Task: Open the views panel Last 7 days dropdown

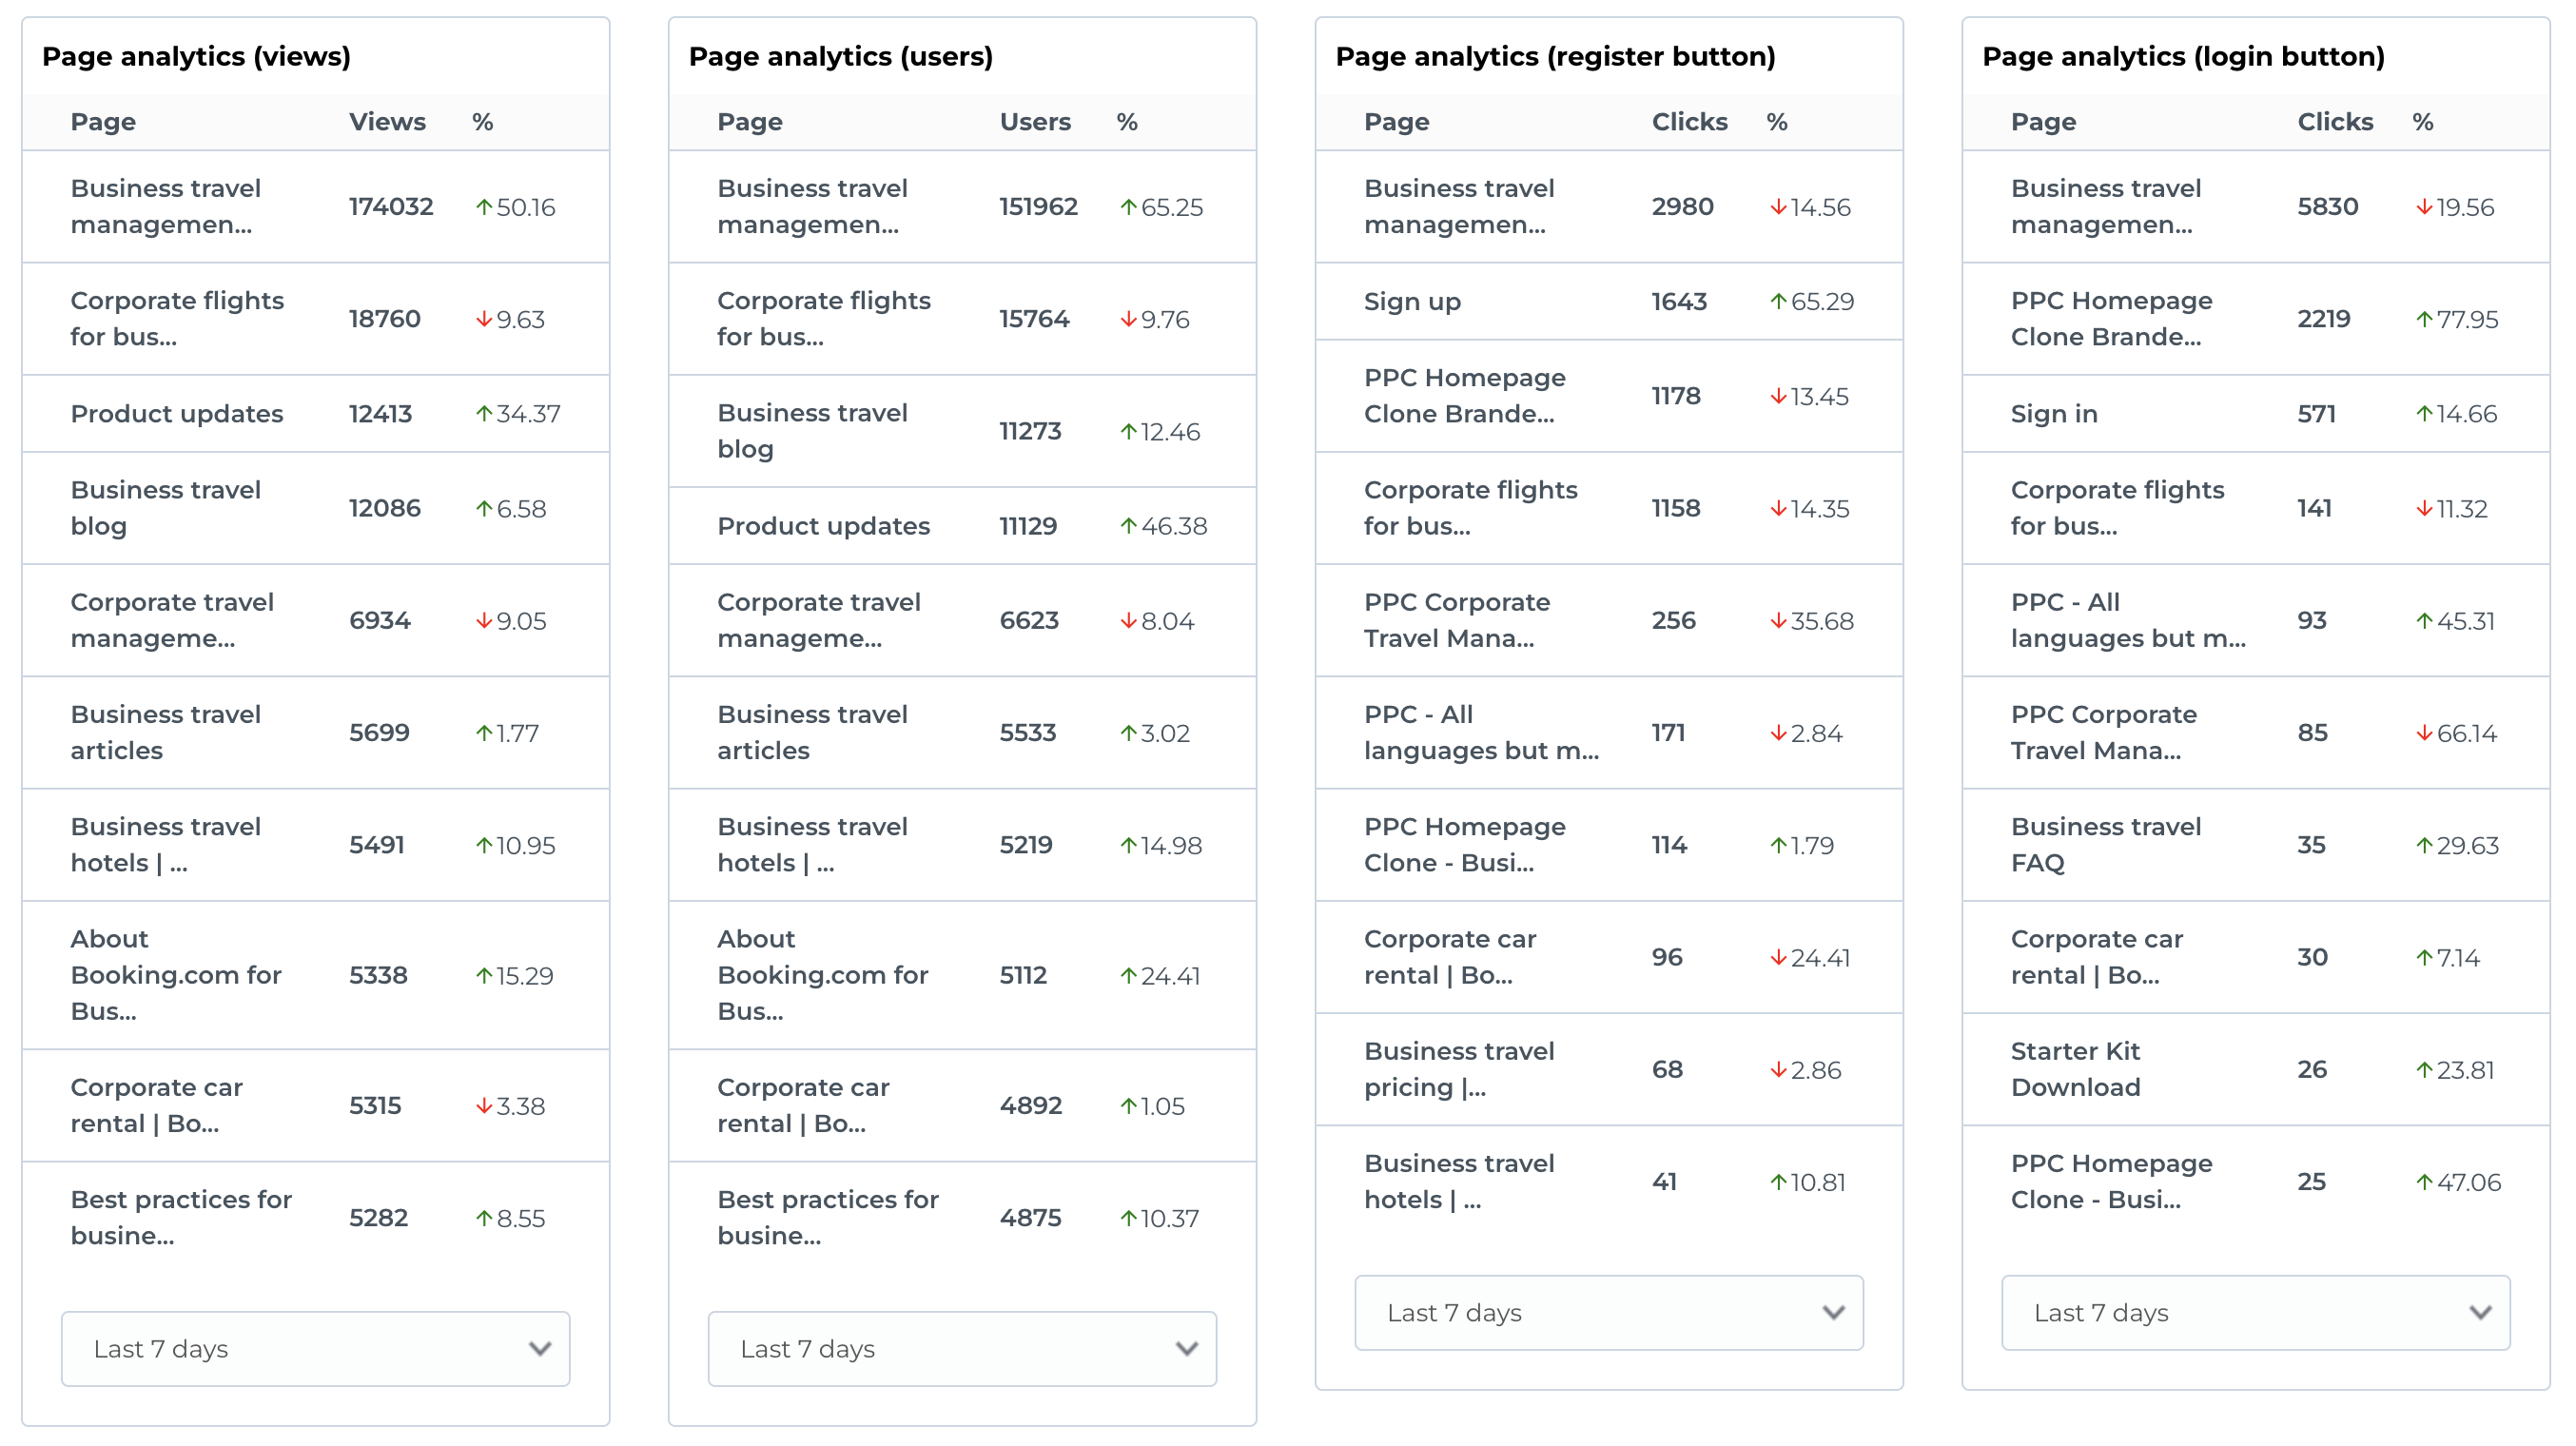Action: tap(315, 1348)
